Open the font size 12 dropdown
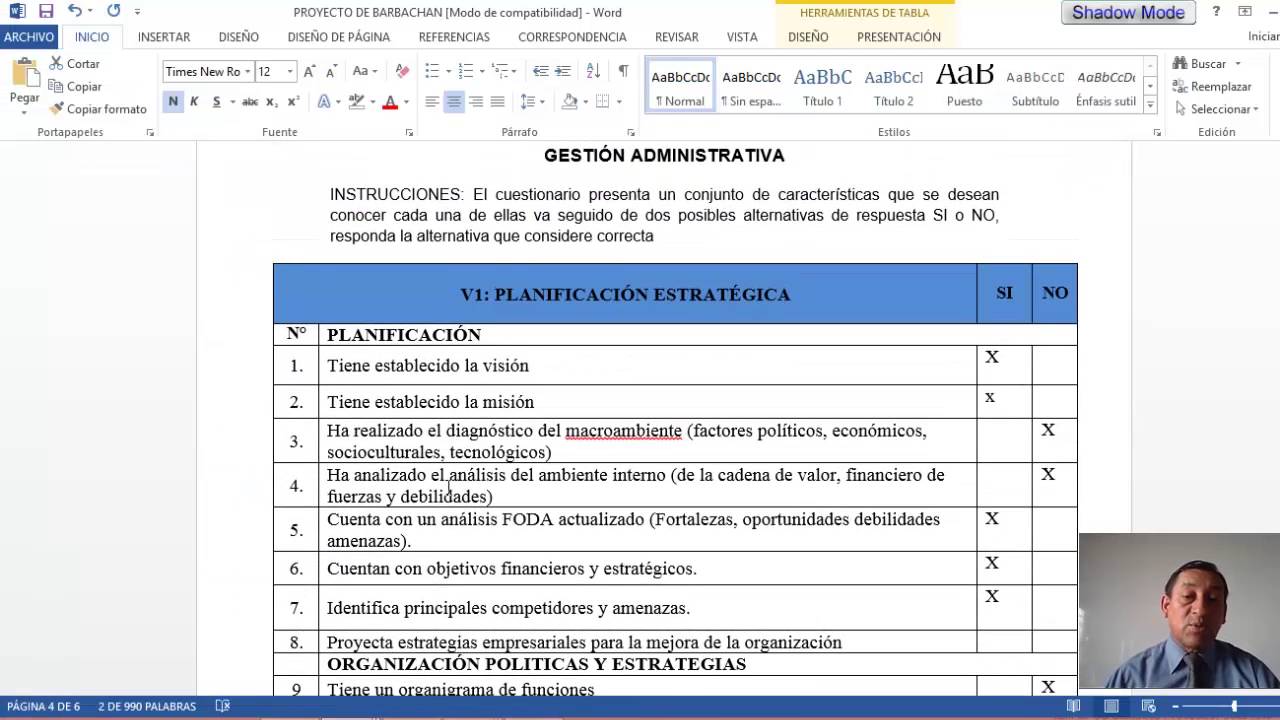The image size is (1280, 720). click(x=290, y=71)
